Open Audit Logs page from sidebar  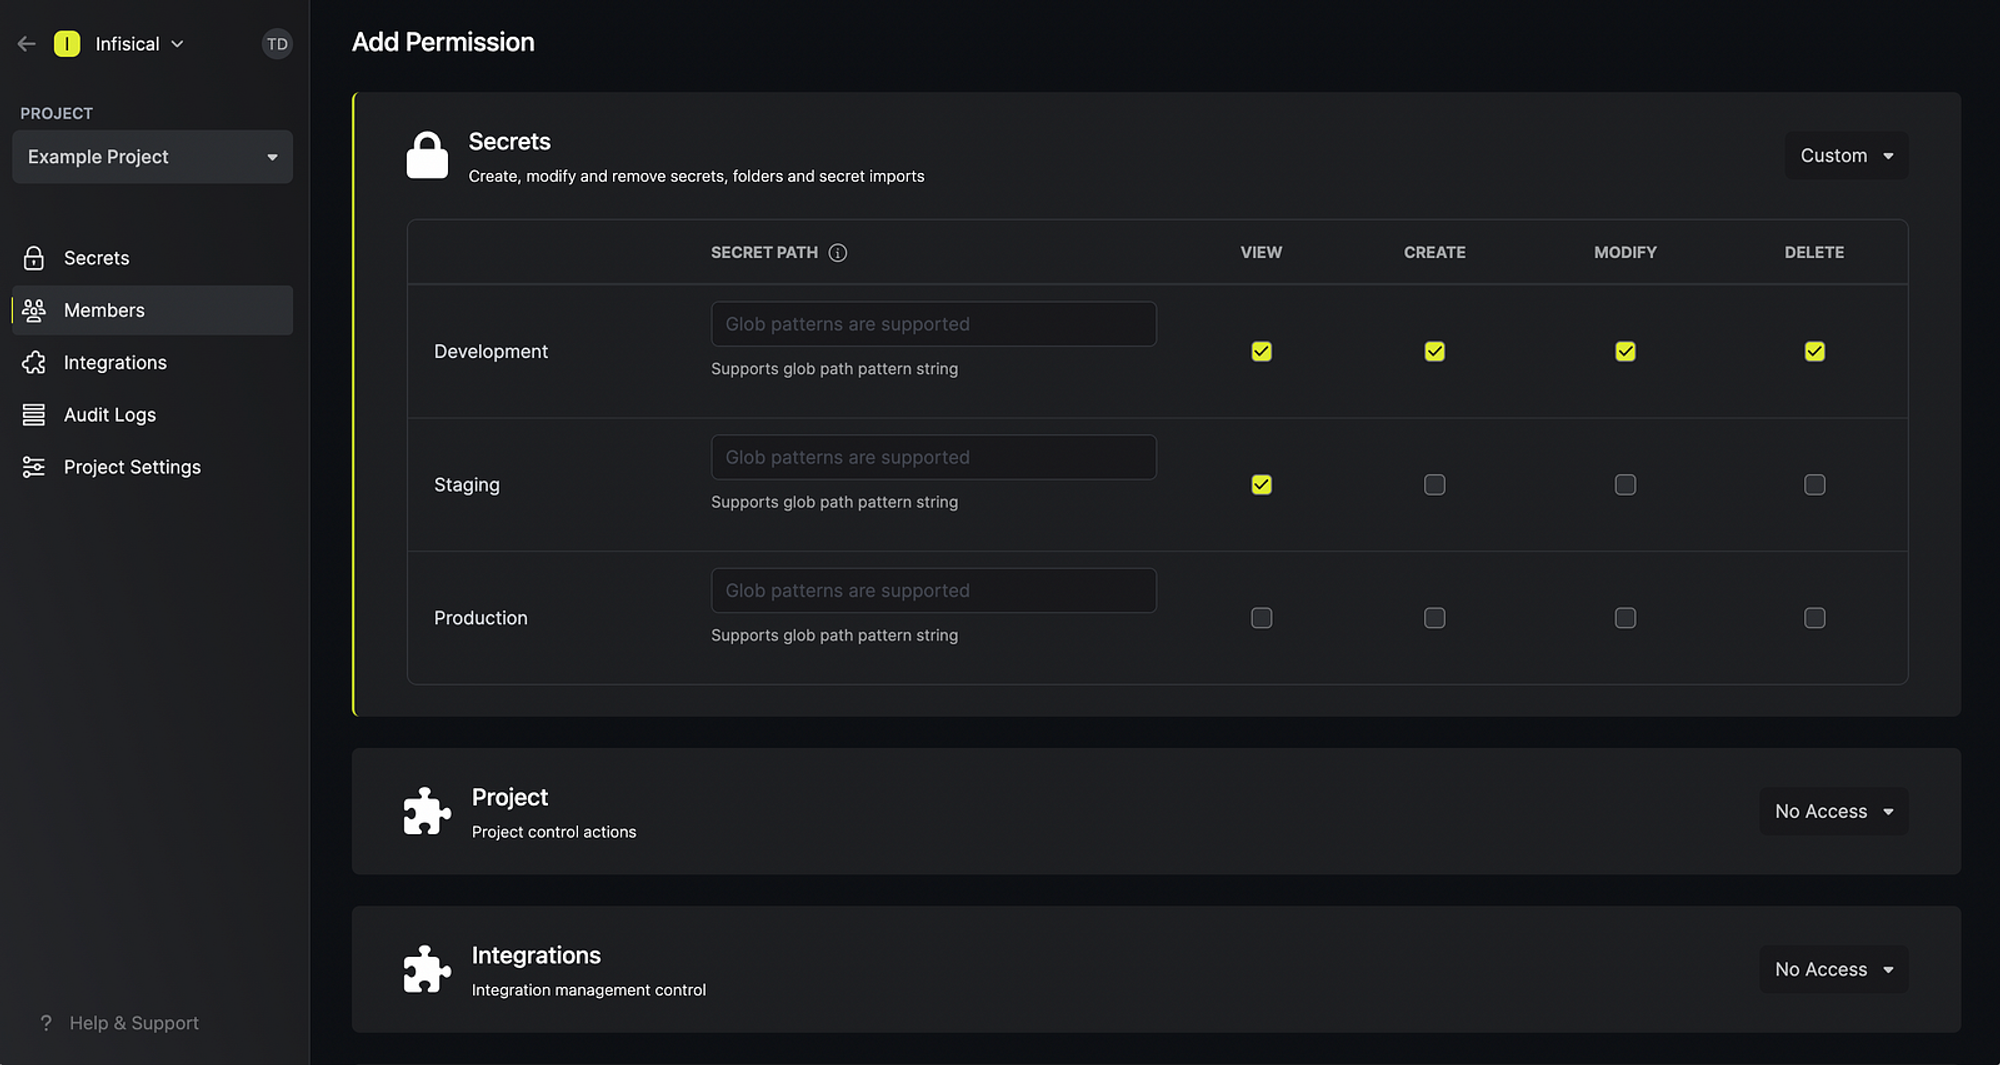point(110,415)
